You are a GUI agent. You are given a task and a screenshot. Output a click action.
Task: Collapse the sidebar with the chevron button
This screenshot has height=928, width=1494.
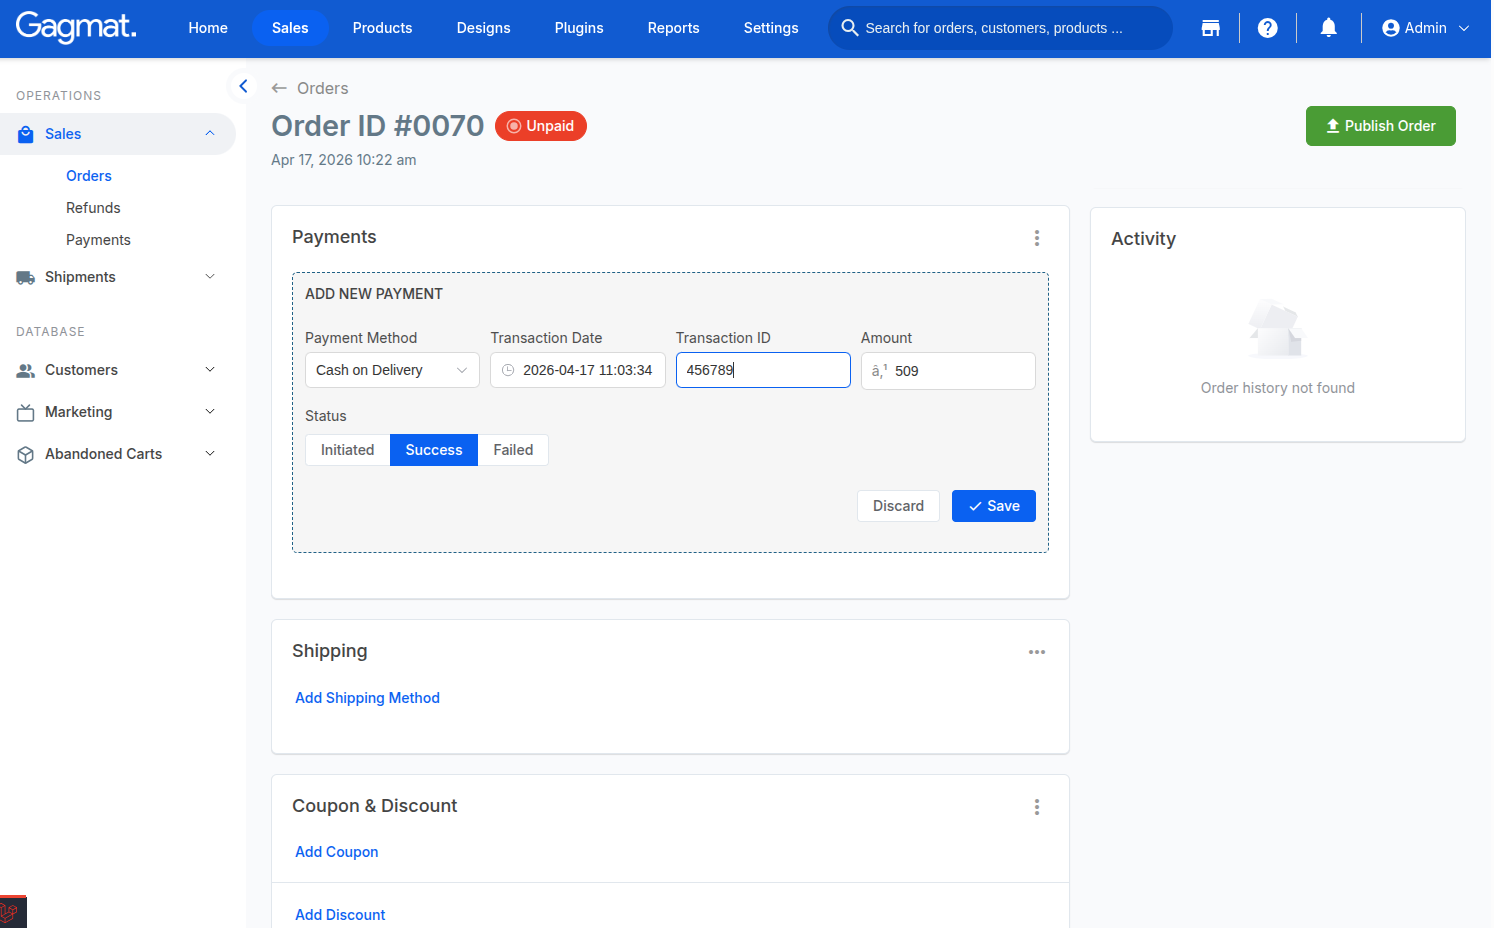coord(243,86)
